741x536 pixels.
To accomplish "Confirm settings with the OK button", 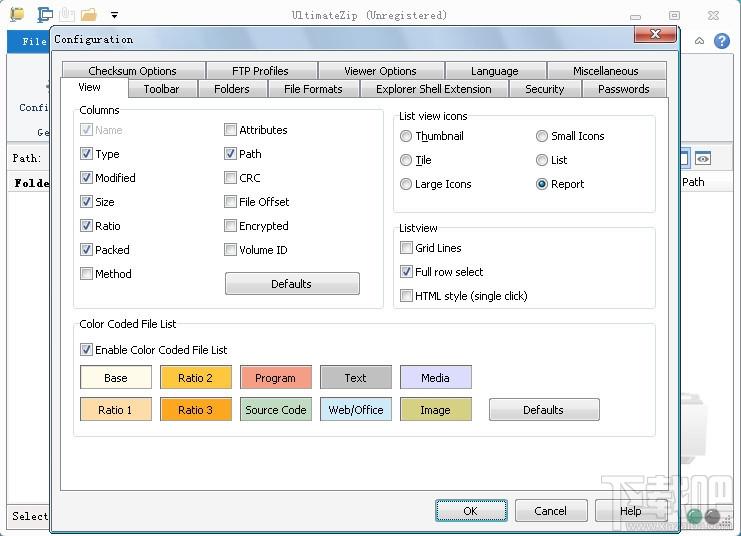I will [x=471, y=511].
